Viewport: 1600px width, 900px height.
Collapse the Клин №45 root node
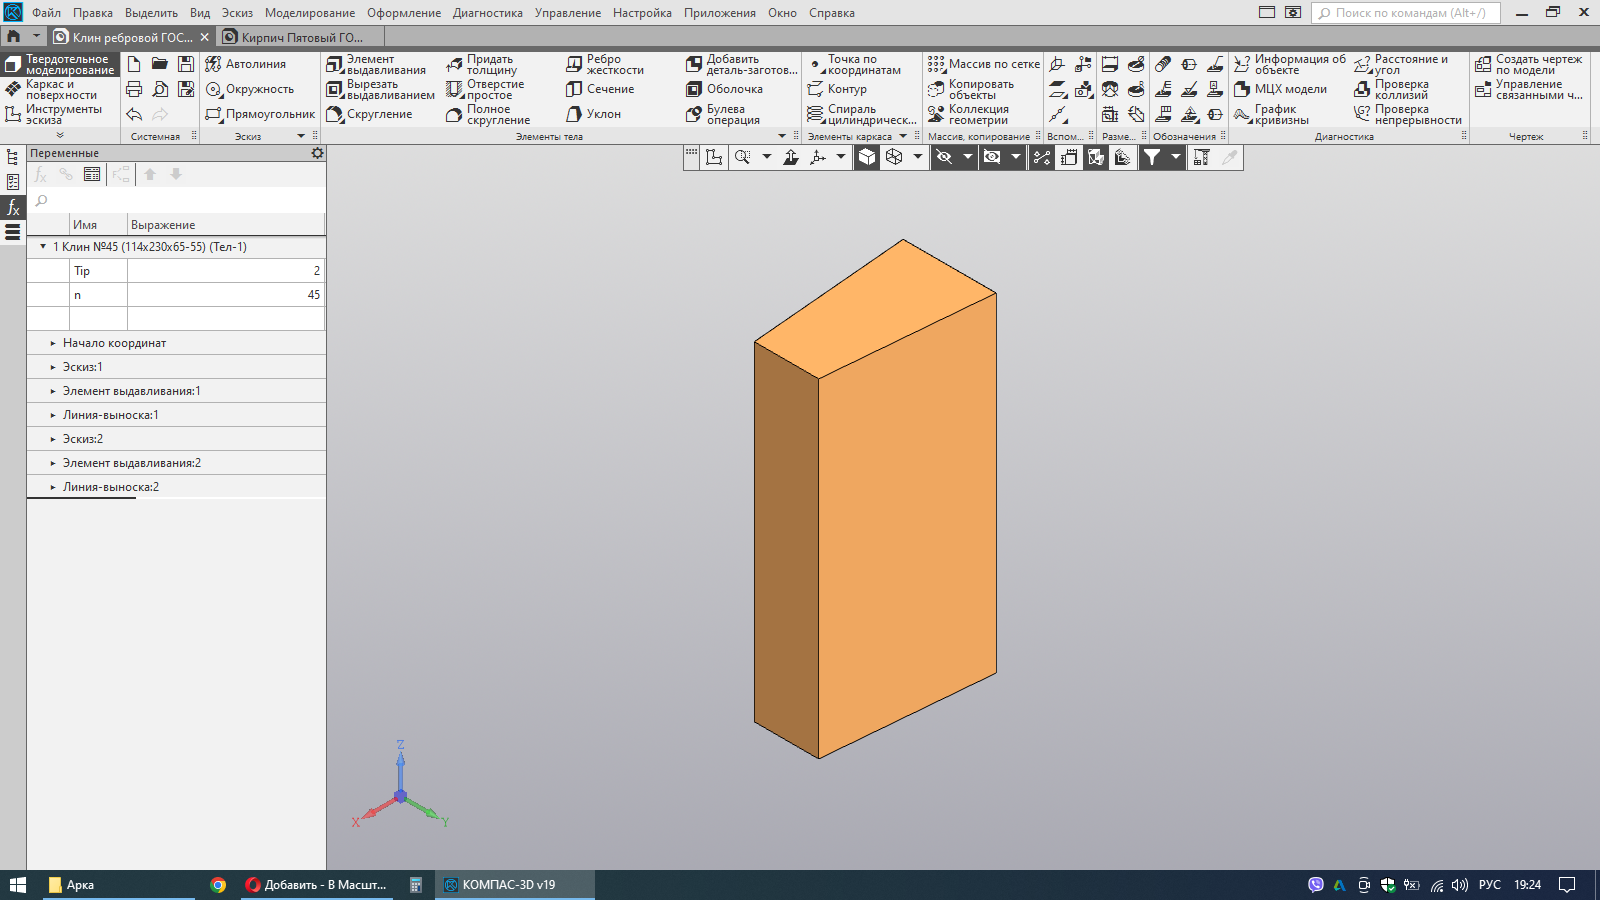click(x=43, y=246)
